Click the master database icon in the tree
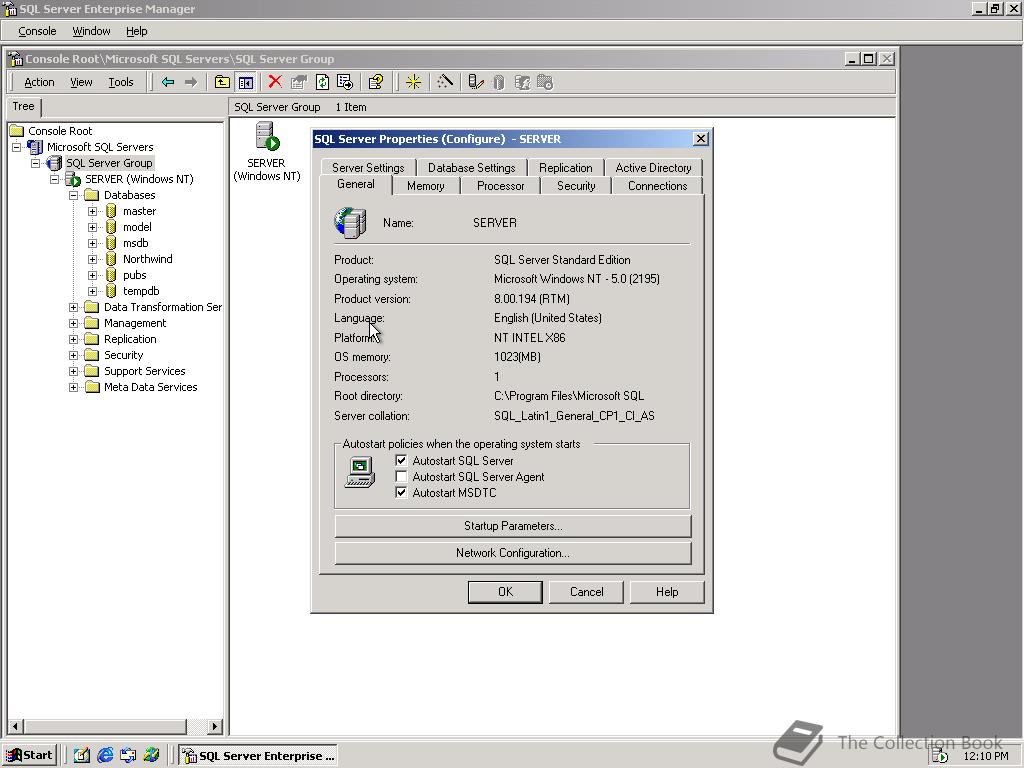 (x=111, y=211)
